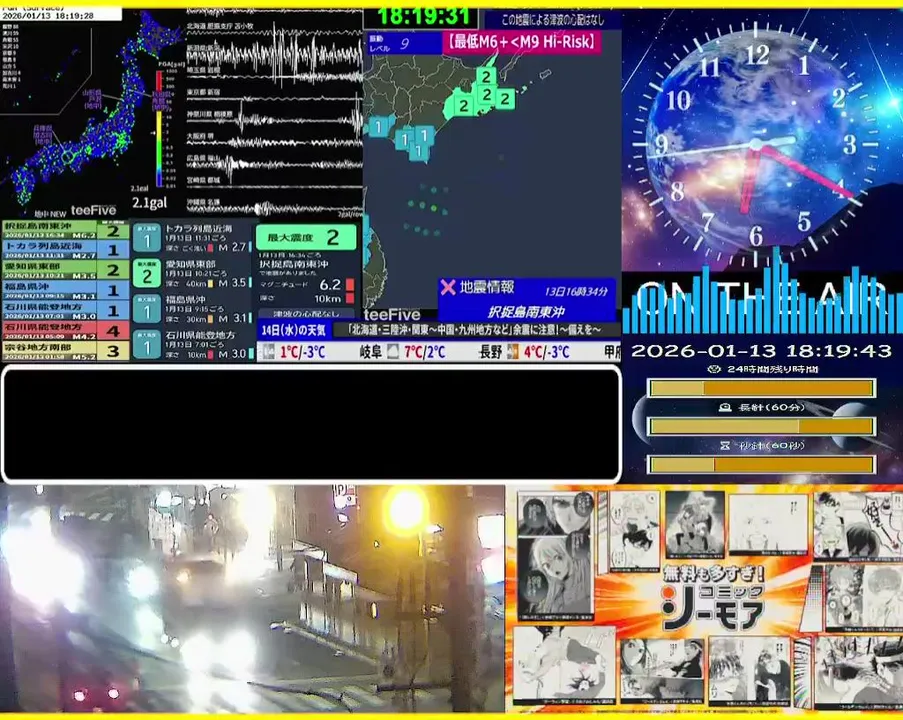Screen dimensions: 903x720
Task: Click the 2026-01-13 18:19:43 datetime
Action: 761,350
